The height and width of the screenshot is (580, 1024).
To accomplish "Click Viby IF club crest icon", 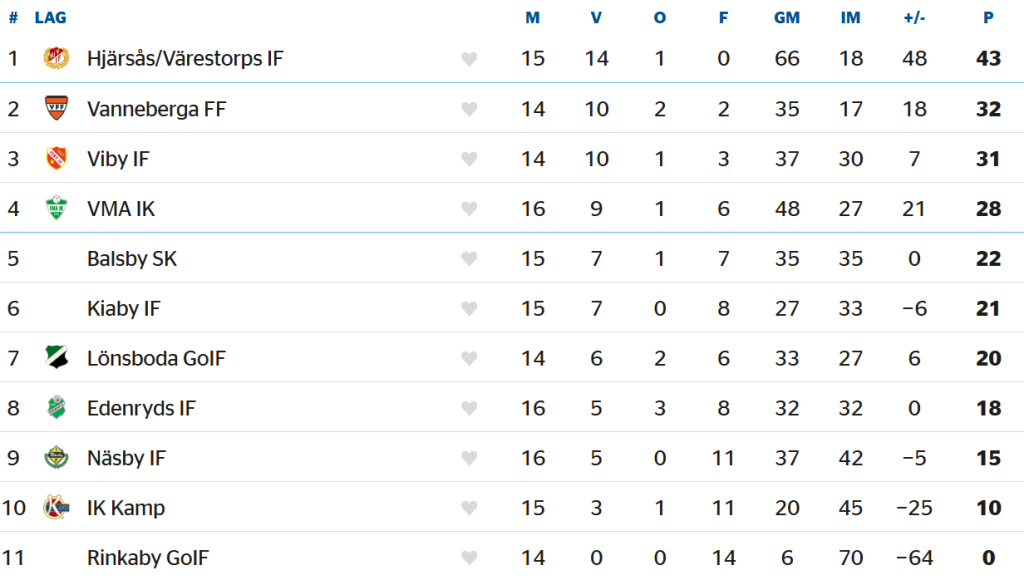I will (57, 158).
